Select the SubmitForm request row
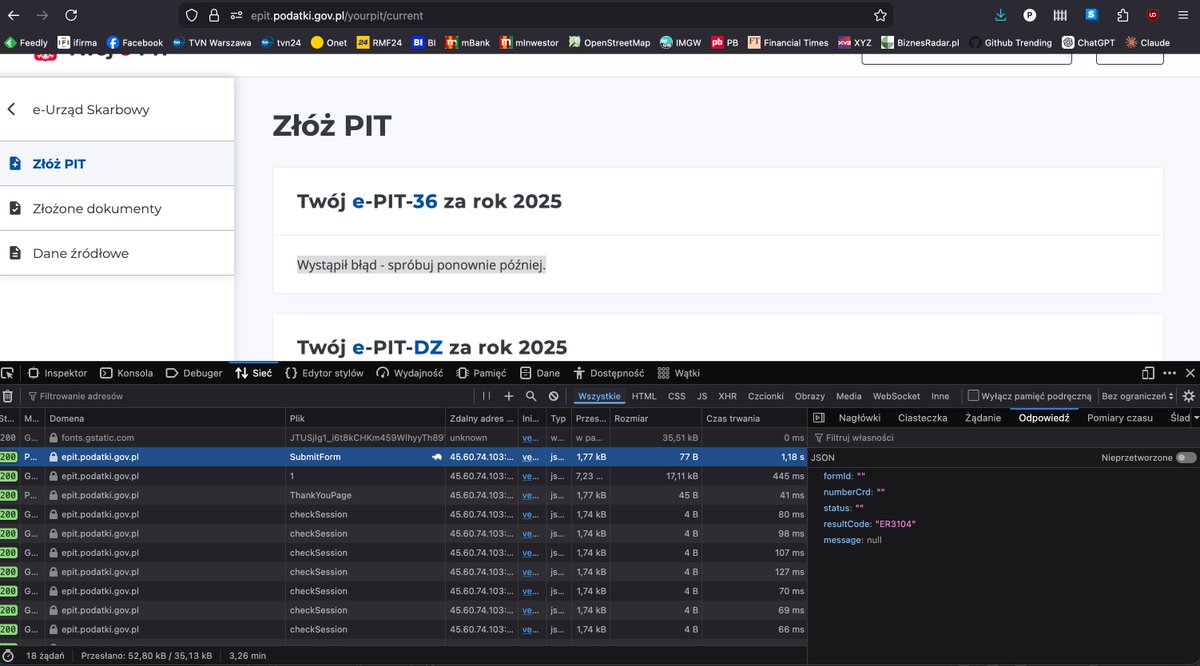This screenshot has height=666, width=1200. [x=403, y=457]
